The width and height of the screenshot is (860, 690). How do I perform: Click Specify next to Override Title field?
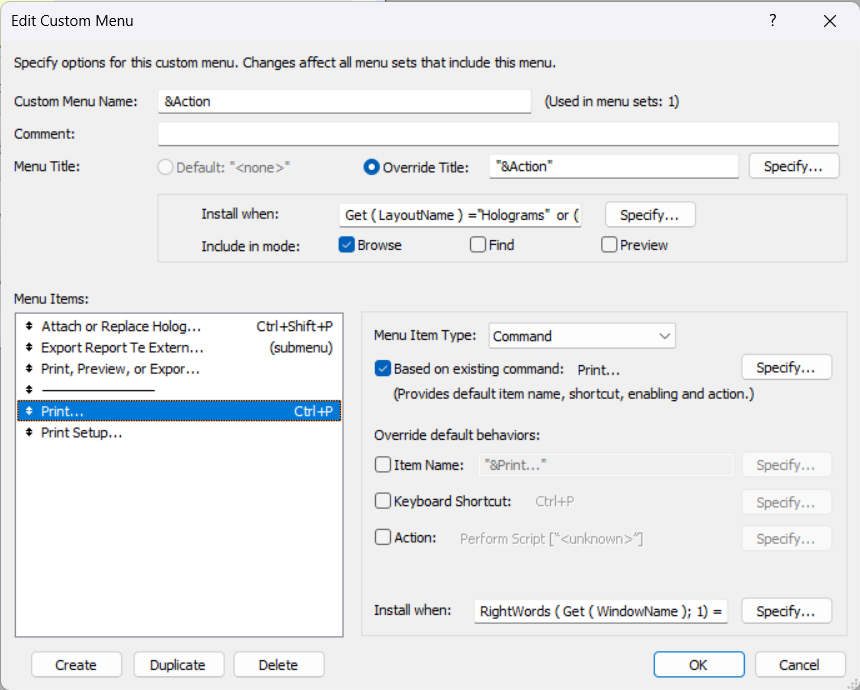[793, 166]
